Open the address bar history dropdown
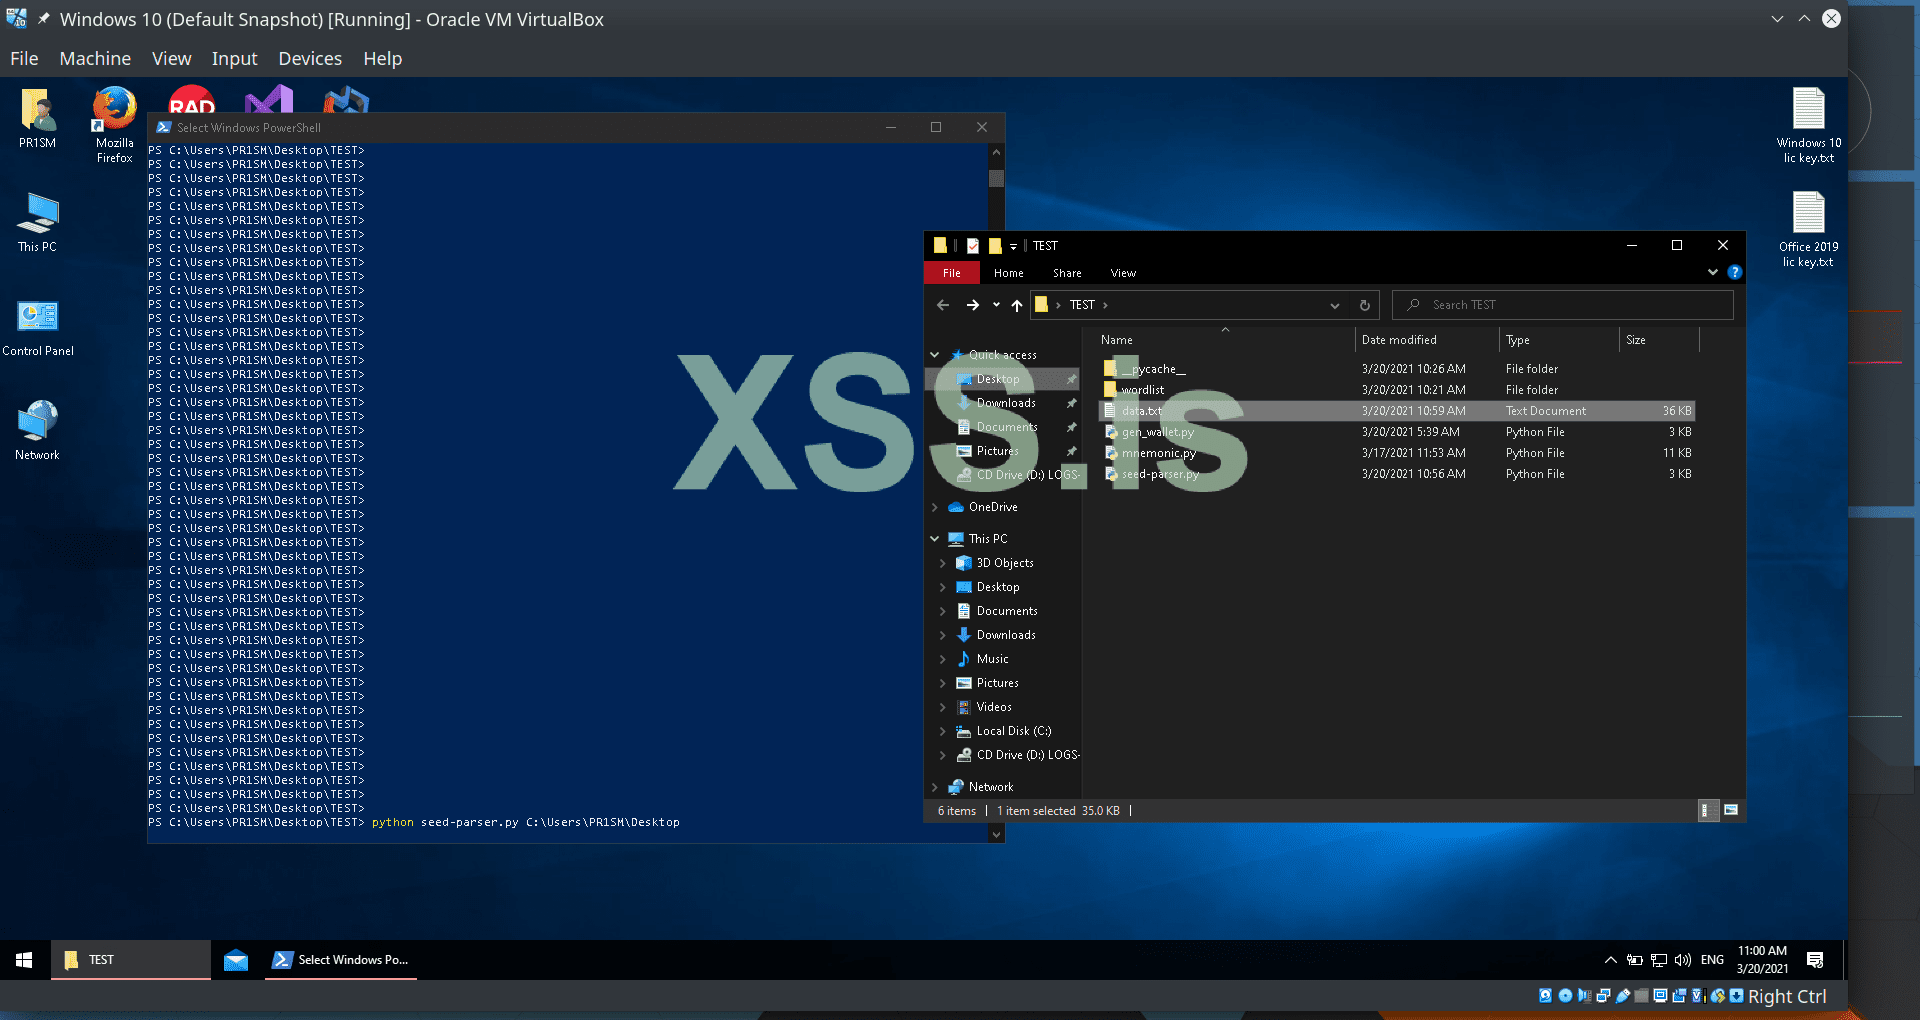This screenshot has width=1920, height=1020. (x=1335, y=305)
